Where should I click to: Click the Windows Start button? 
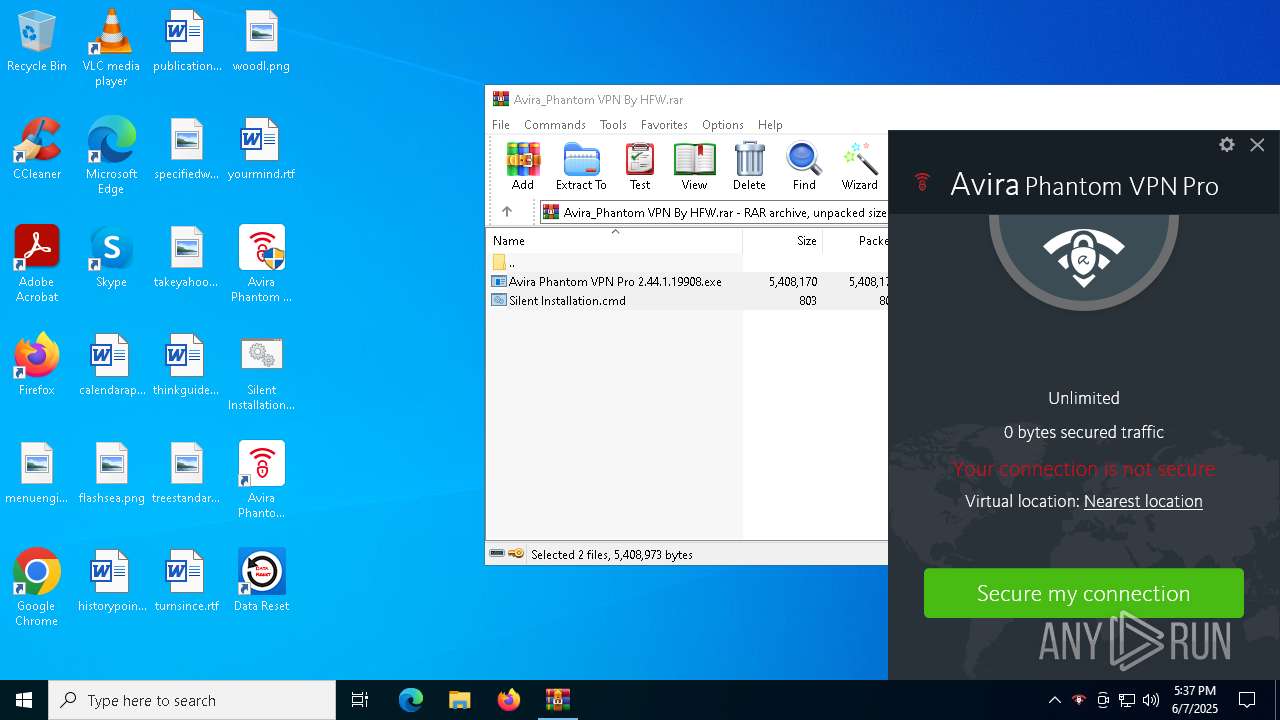(24, 700)
